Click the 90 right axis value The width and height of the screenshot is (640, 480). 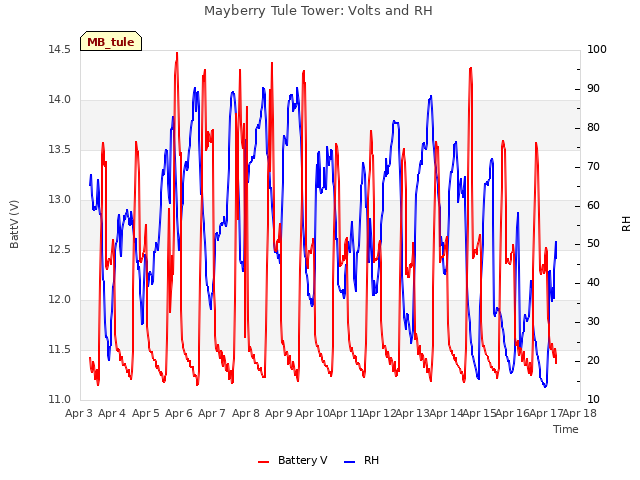(x=593, y=89)
